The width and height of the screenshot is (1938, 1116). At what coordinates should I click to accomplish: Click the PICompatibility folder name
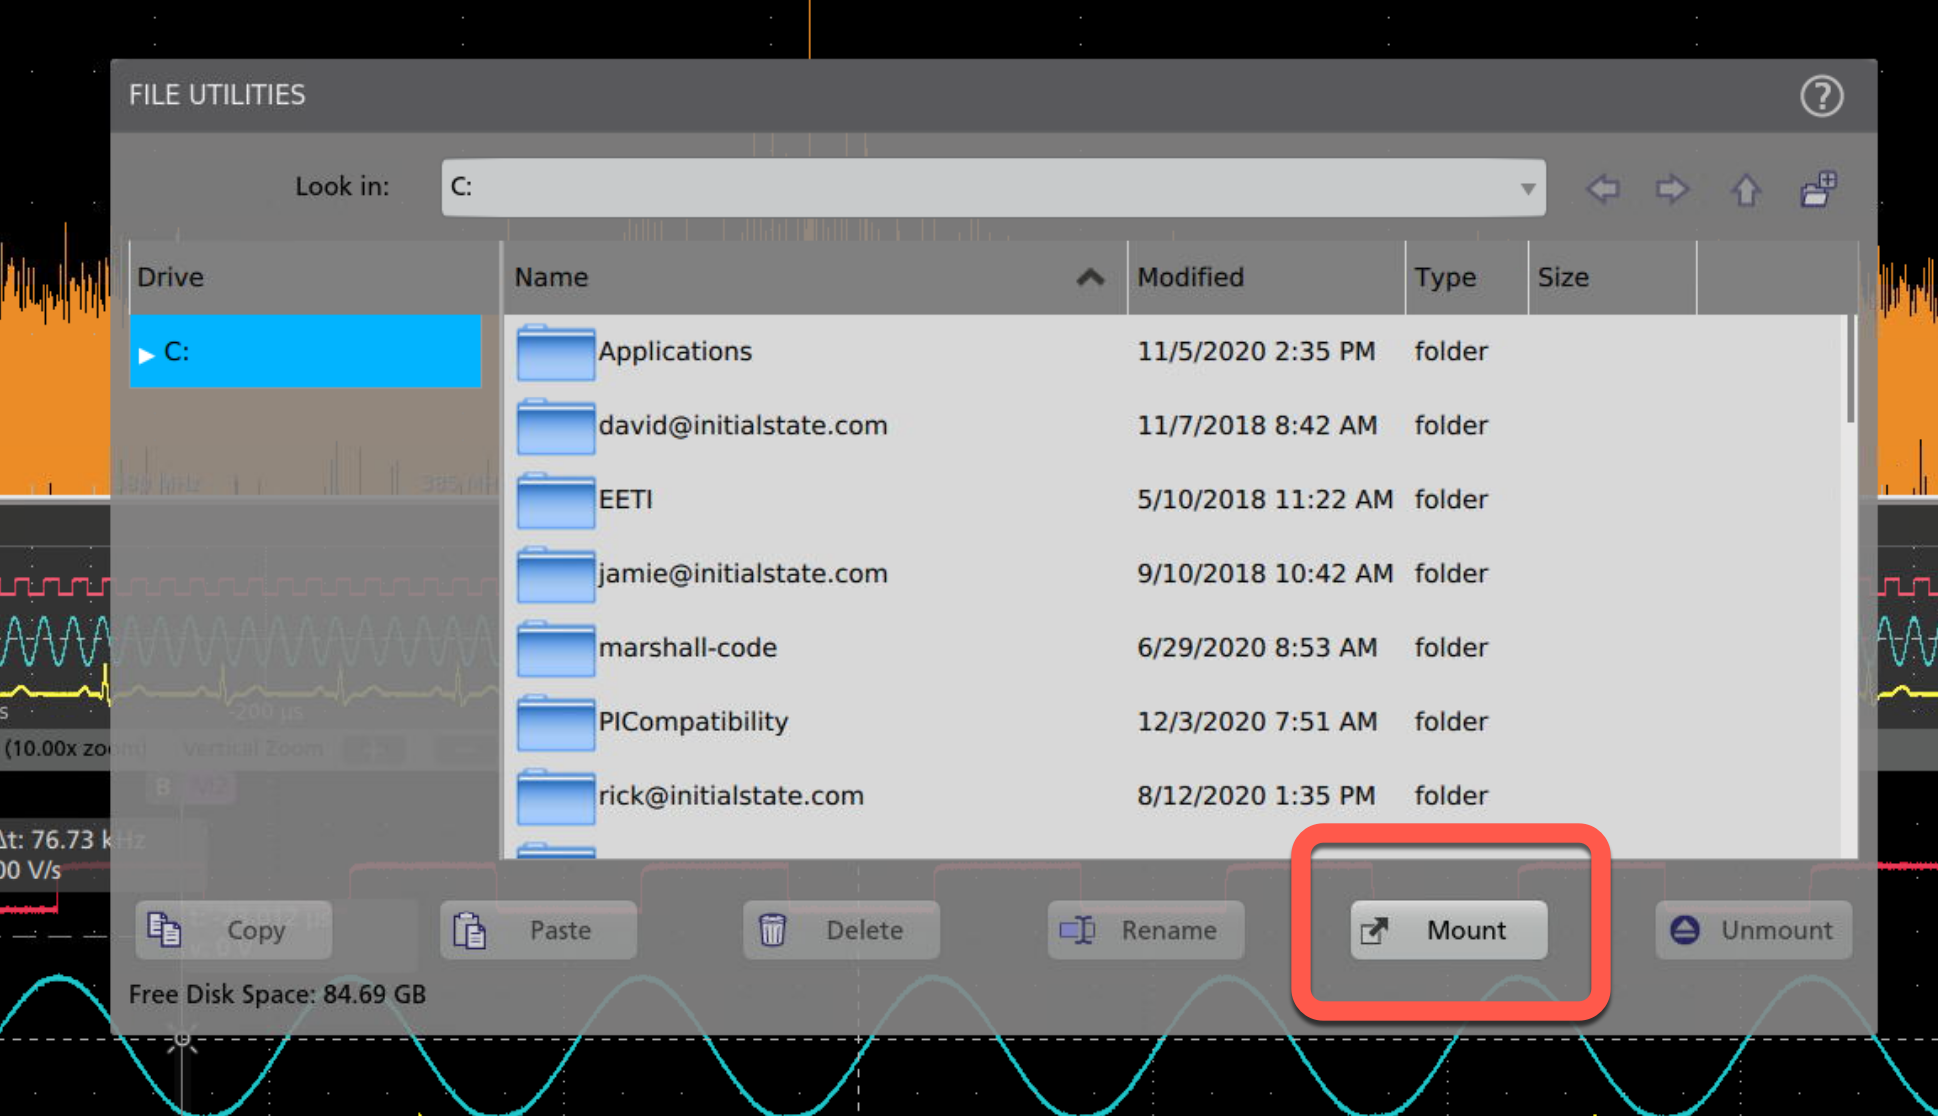pyautogui.click(x=693, y=722)
